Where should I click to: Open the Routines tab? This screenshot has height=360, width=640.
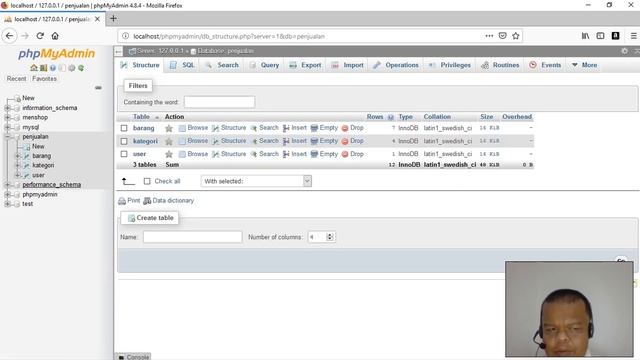pos(500,65)
